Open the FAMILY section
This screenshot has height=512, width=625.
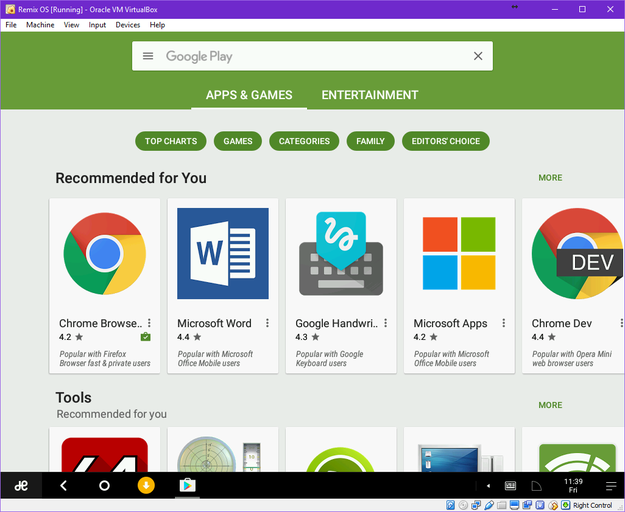point(371,141)
